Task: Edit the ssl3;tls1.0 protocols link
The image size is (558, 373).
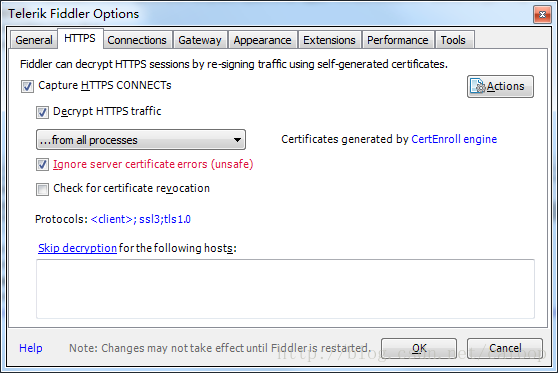Action: point(141,219)
